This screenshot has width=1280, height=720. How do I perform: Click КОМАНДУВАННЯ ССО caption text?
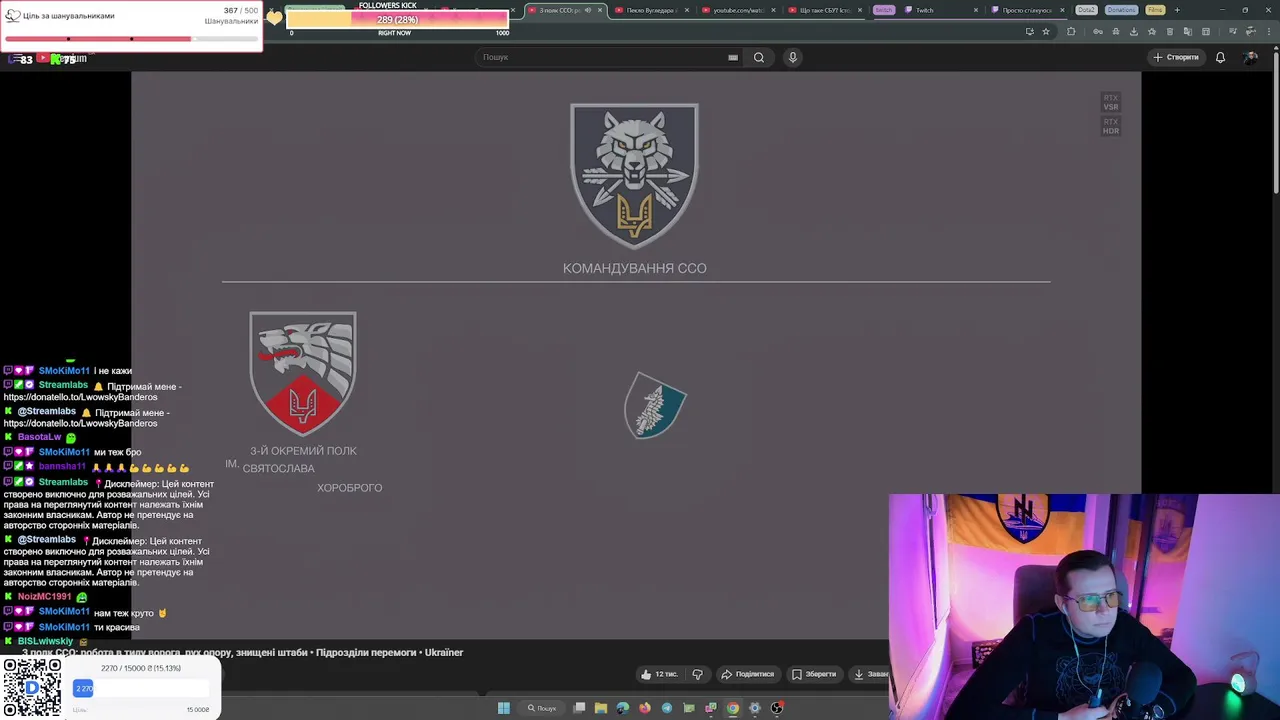(634, 268)
